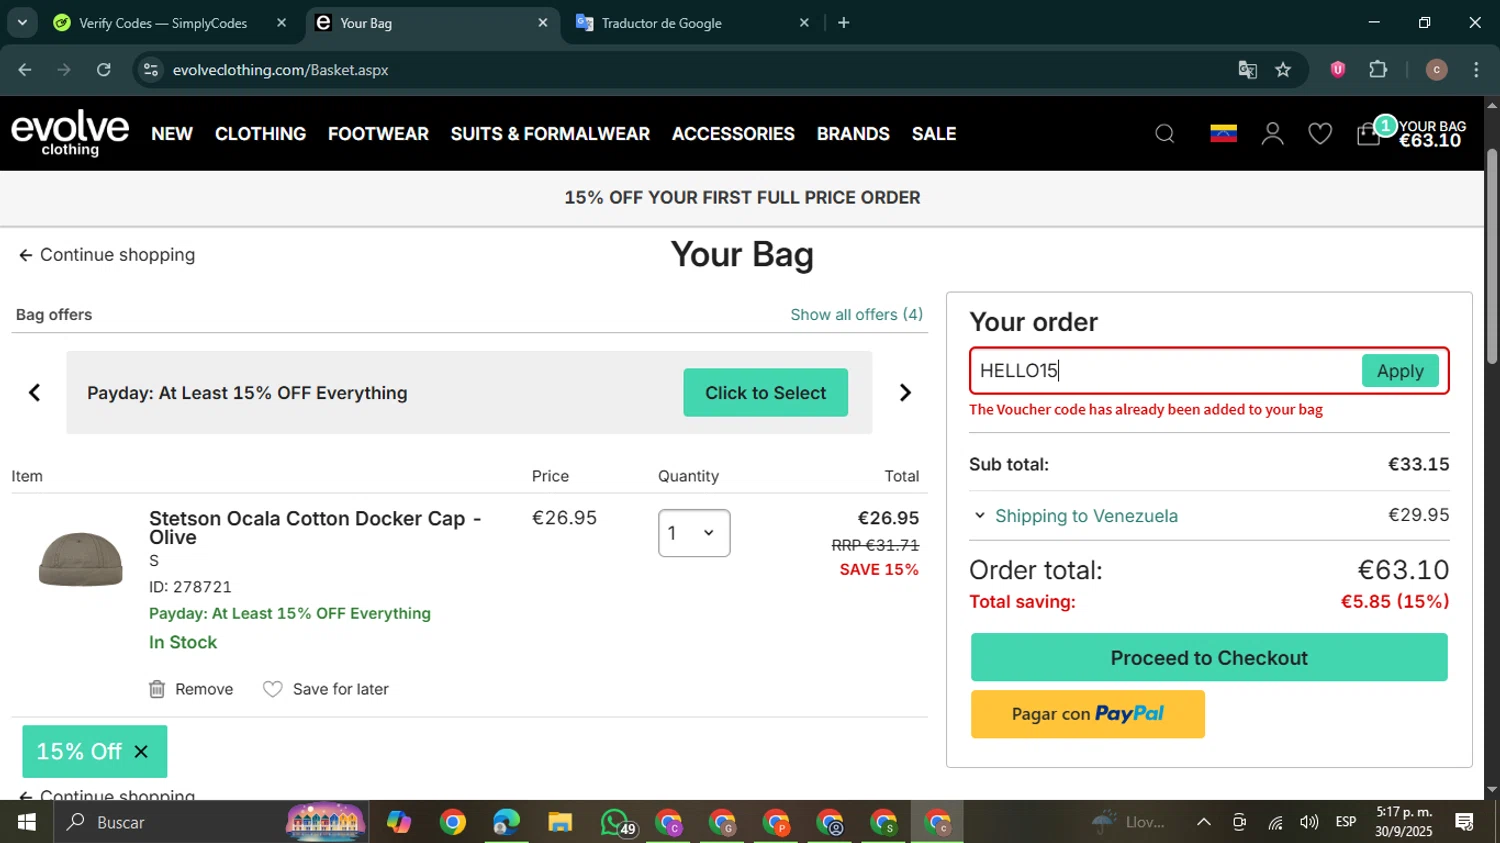Image resolution: width=1500 pixels, height=843 pixels.
Task: Open the taskbar clock and date
Action: click(1404, 822)
